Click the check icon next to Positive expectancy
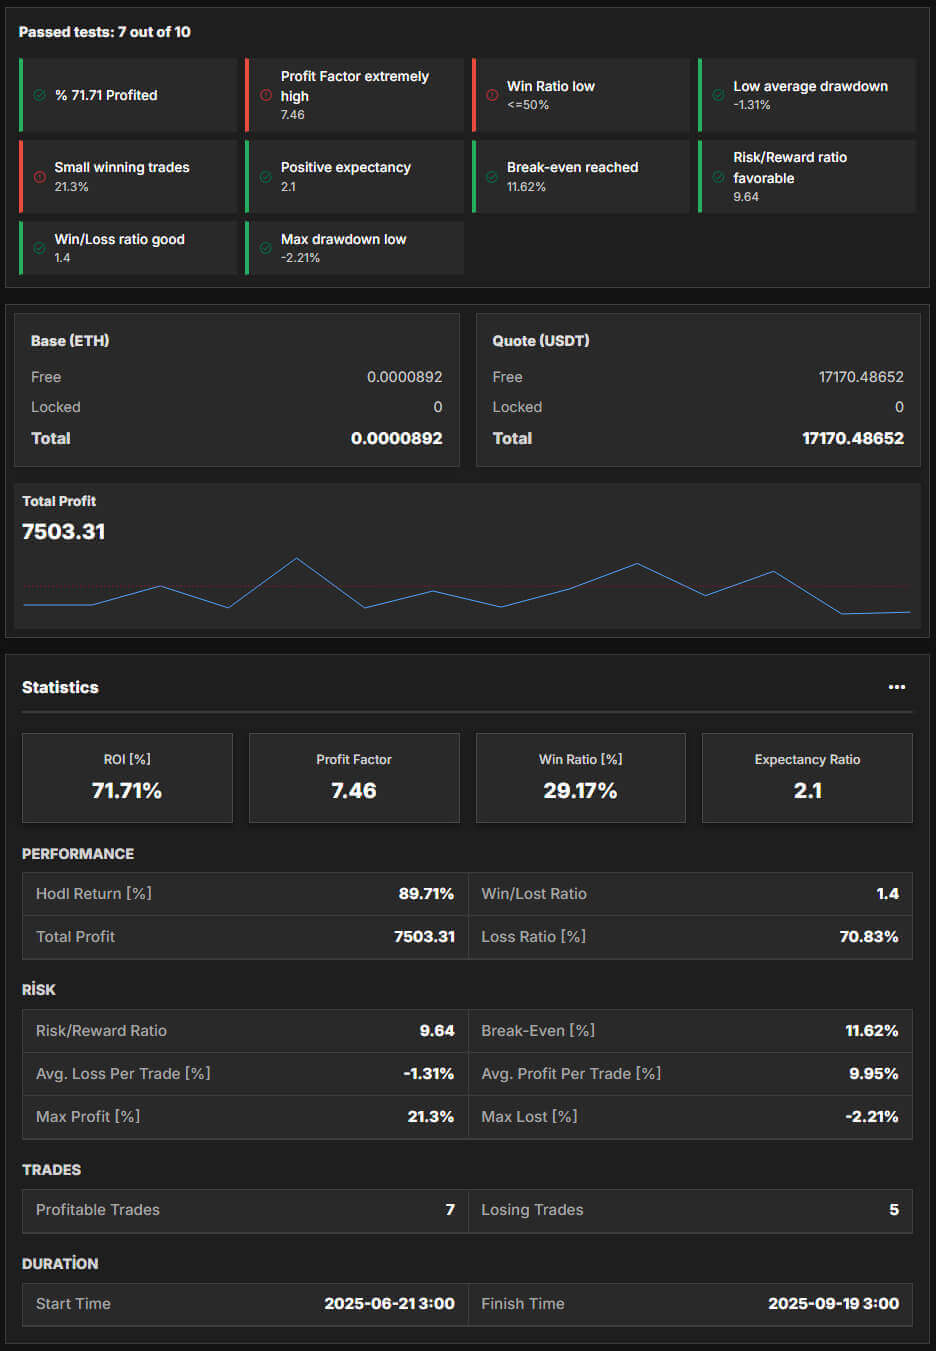 click(x=265, y=177)
